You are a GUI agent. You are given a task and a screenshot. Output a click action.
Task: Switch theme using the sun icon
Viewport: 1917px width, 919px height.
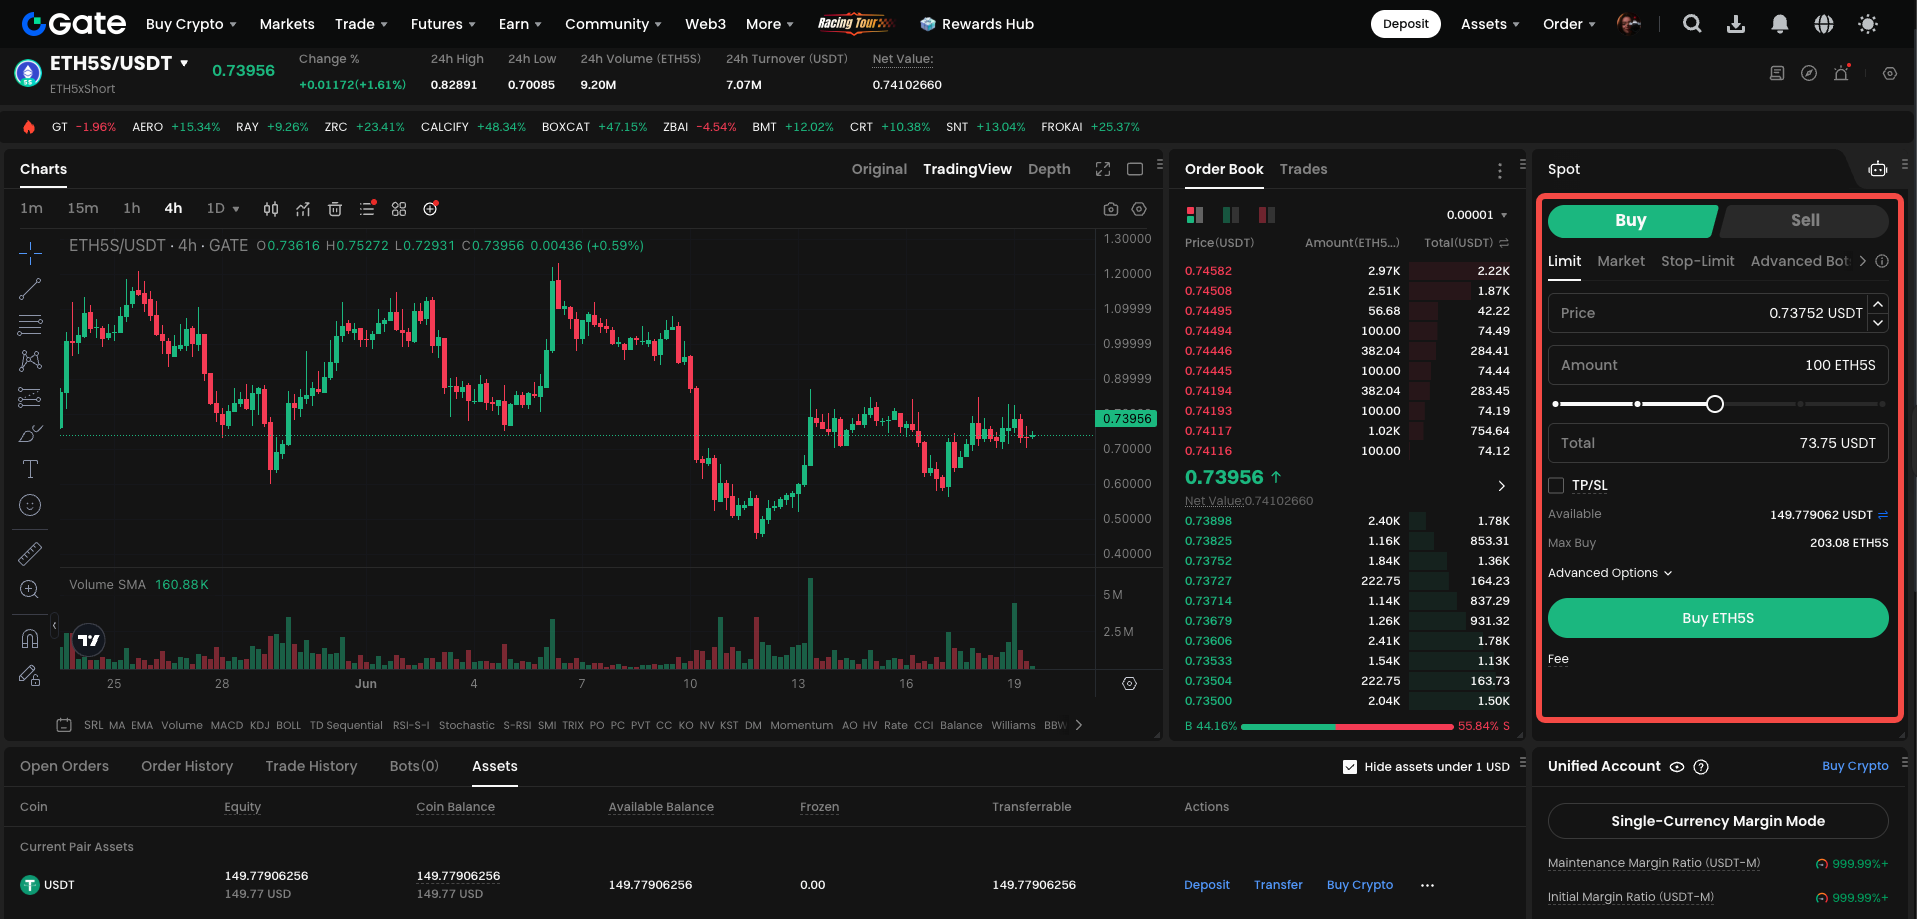click(1867, 24)
